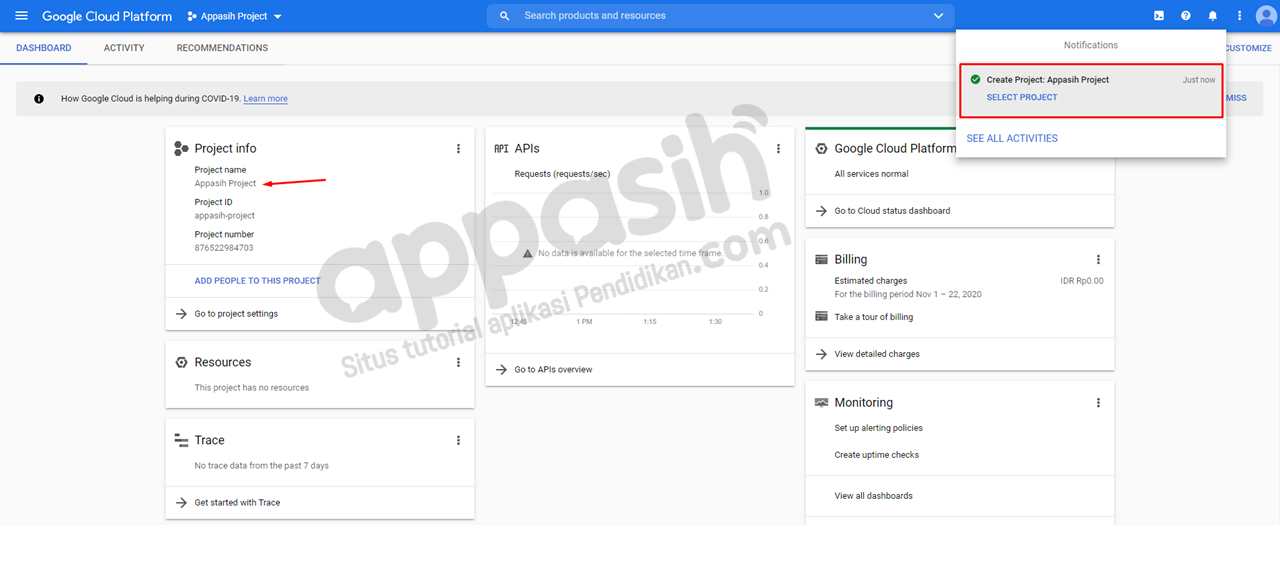
Task: Click the arrow icon beside Go to APIs overview
Action: (x=501, y=370)
